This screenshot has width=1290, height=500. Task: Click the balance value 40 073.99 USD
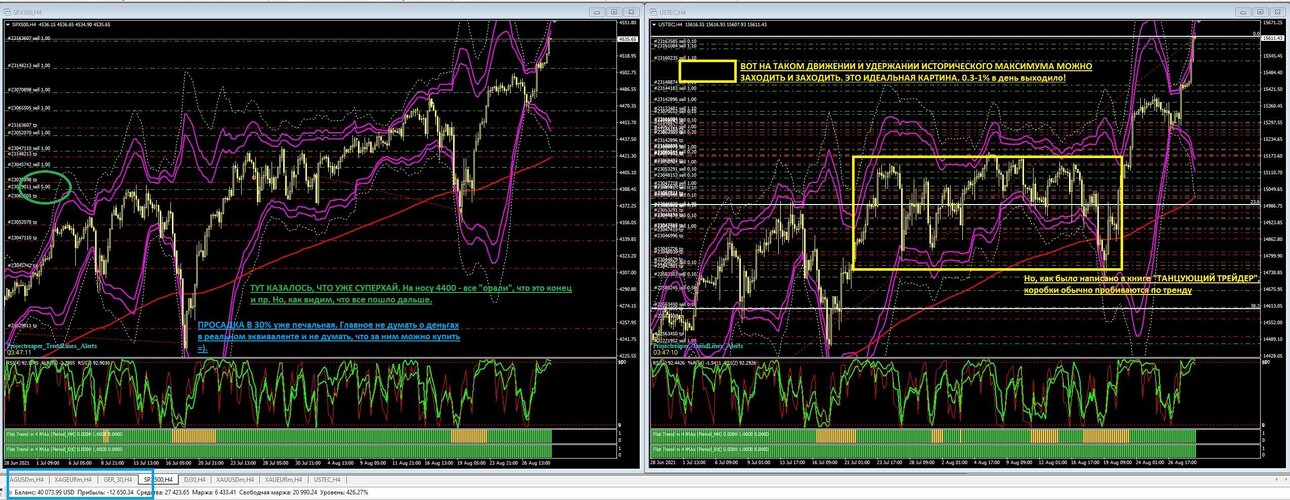click(x=57, y=493)
